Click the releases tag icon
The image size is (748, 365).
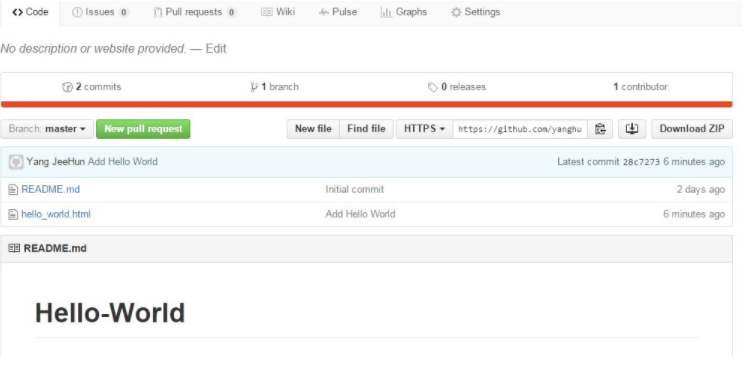(433, 87)
